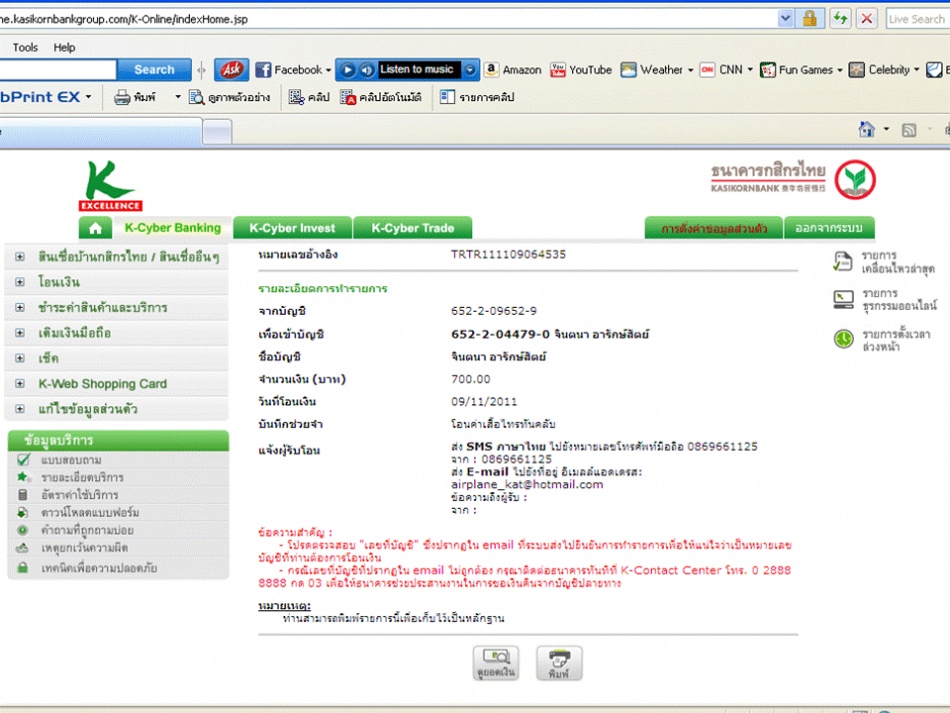Click the toolbar Search button

point(154,70)
